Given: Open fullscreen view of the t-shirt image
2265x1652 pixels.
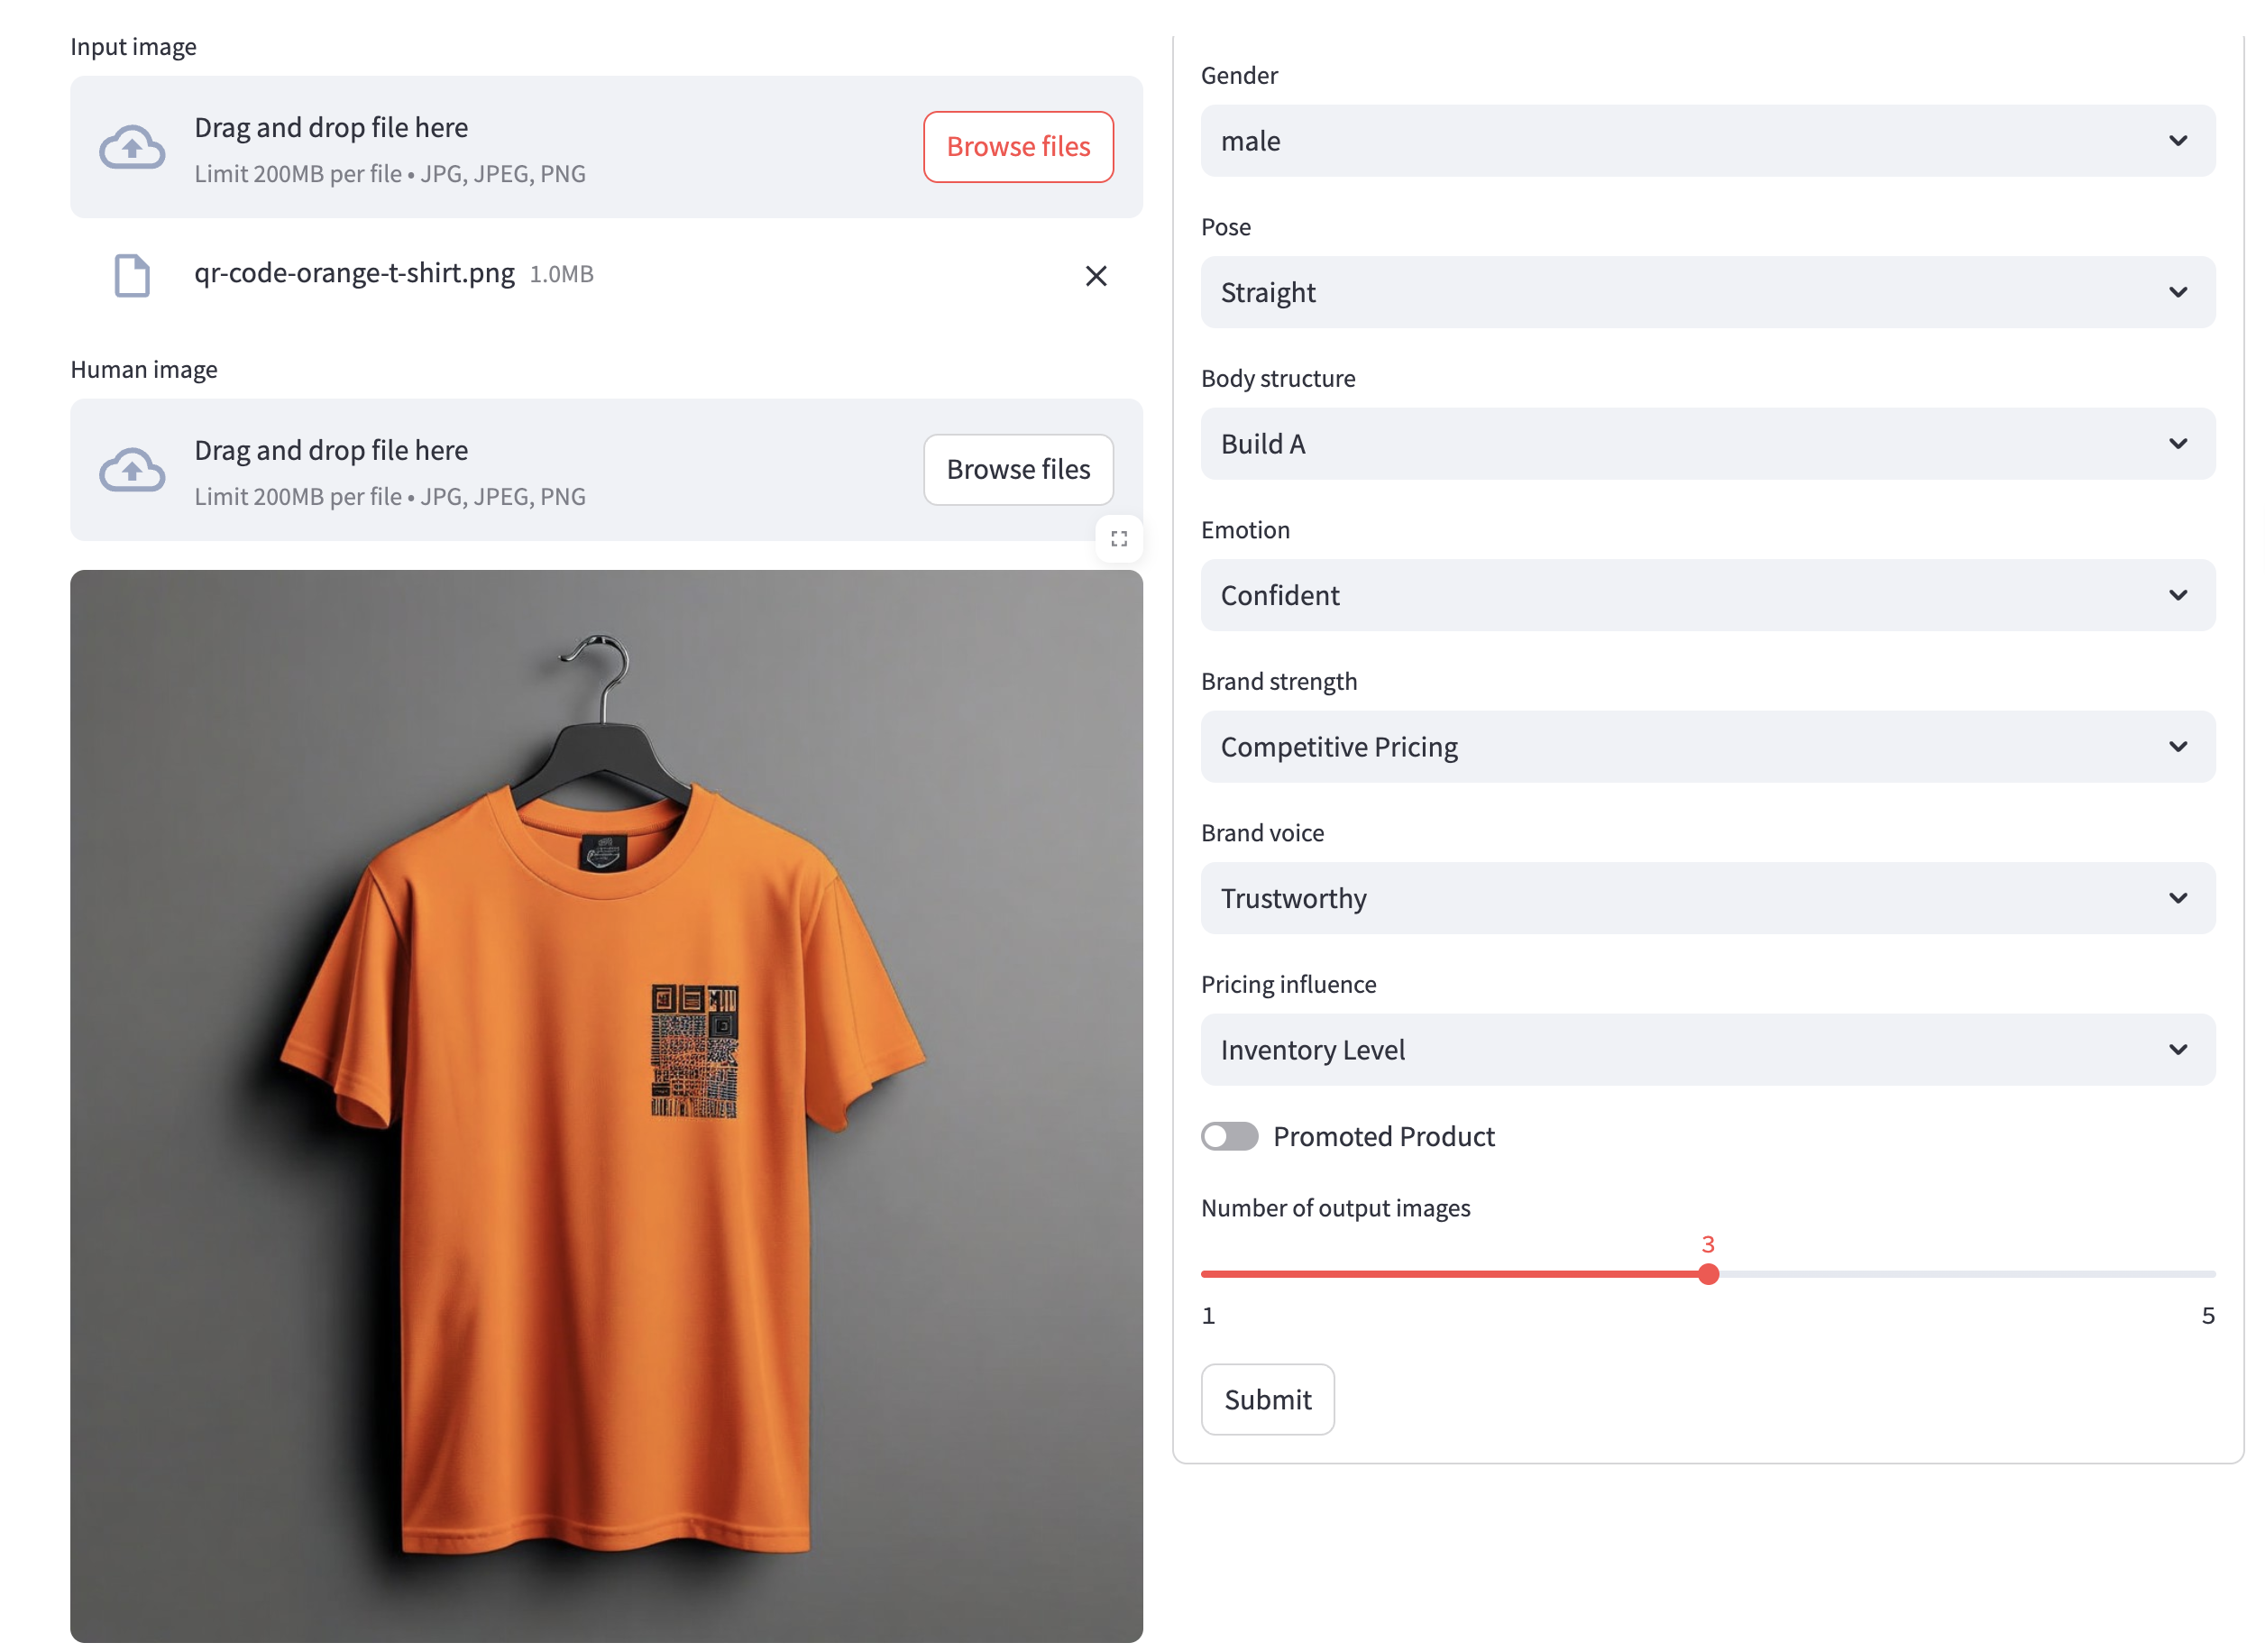Looking at the screenshot, I should point(1119,539).
